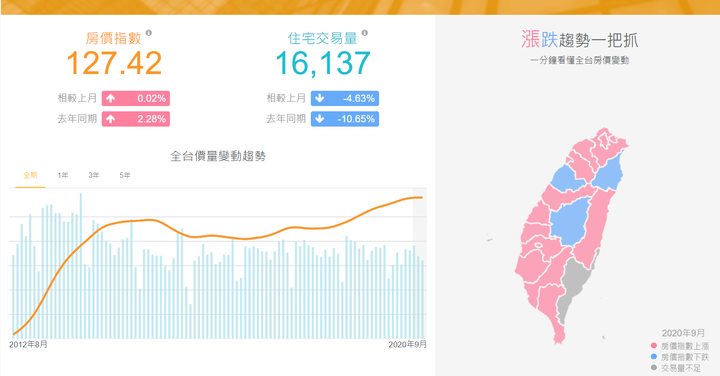This screenshot has width=720, height=376.
Task: Click the blue 房價指數下跌 legend dot
Action: point(653,357)
